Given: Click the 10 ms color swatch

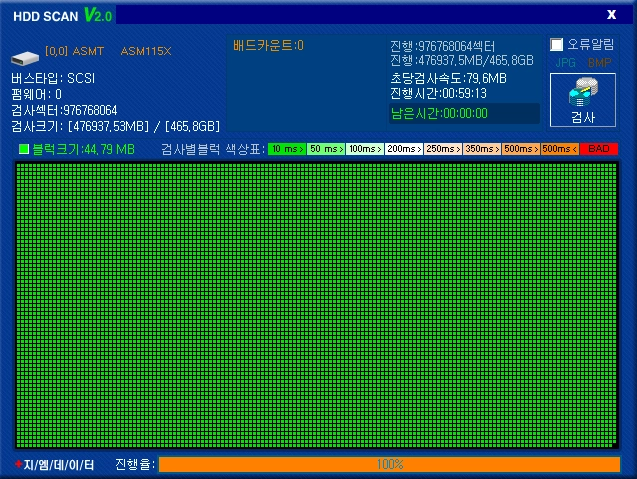Looking at the screenshot, I should (x=287, y=149).
